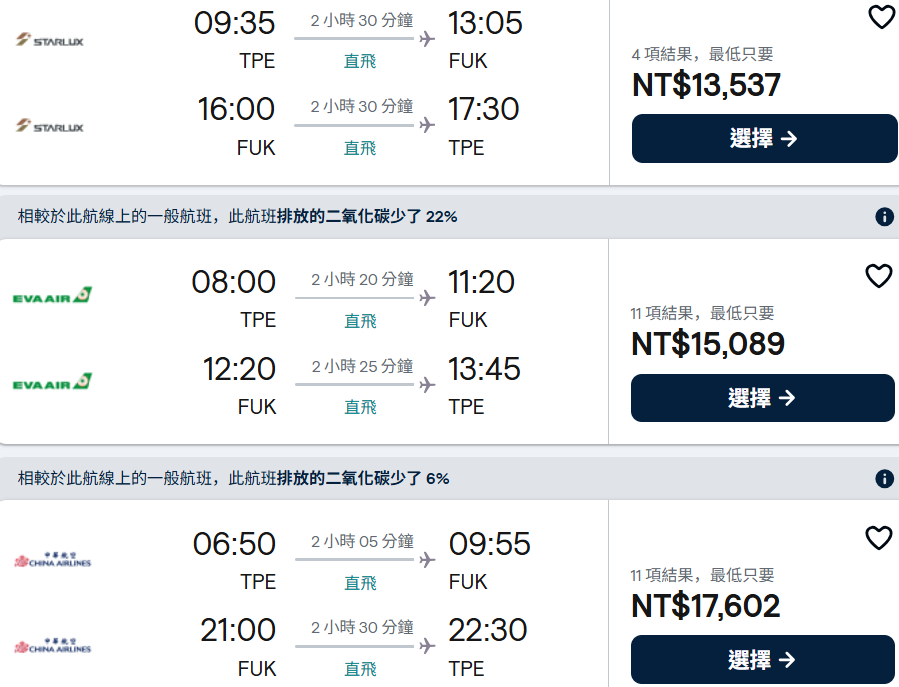Save the STARLUX NT$13,537 flight with the heart
899x687 pixels.
click(x=880, y=17)
